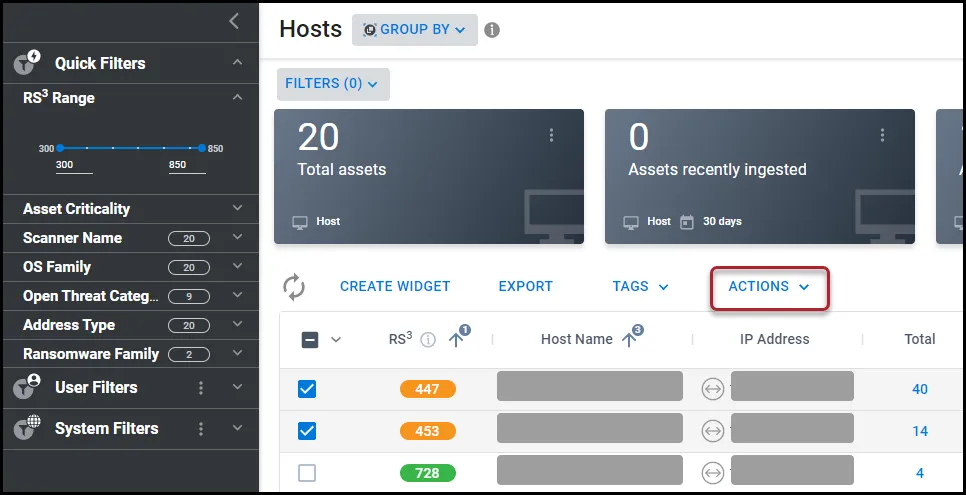Click Host monitor icon in recently ingested card

point(631,221)
